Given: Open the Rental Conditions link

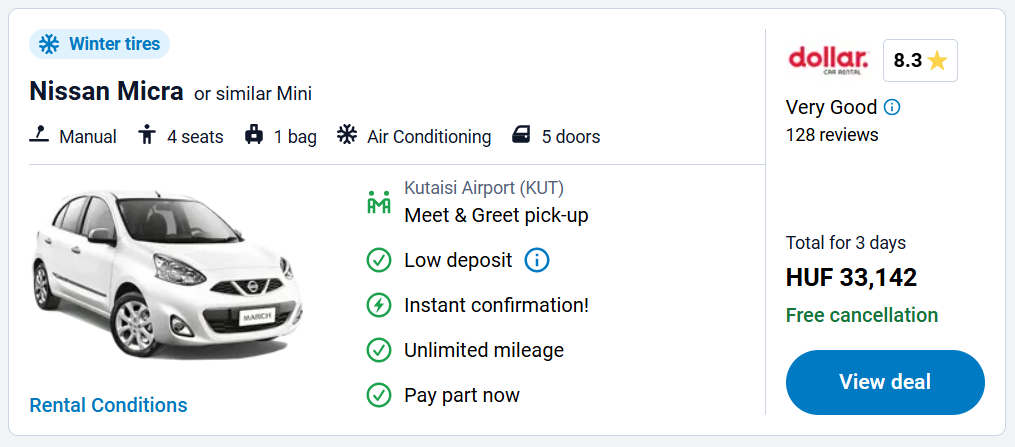Looking at the screenshot, I should [x=108, y=405].
